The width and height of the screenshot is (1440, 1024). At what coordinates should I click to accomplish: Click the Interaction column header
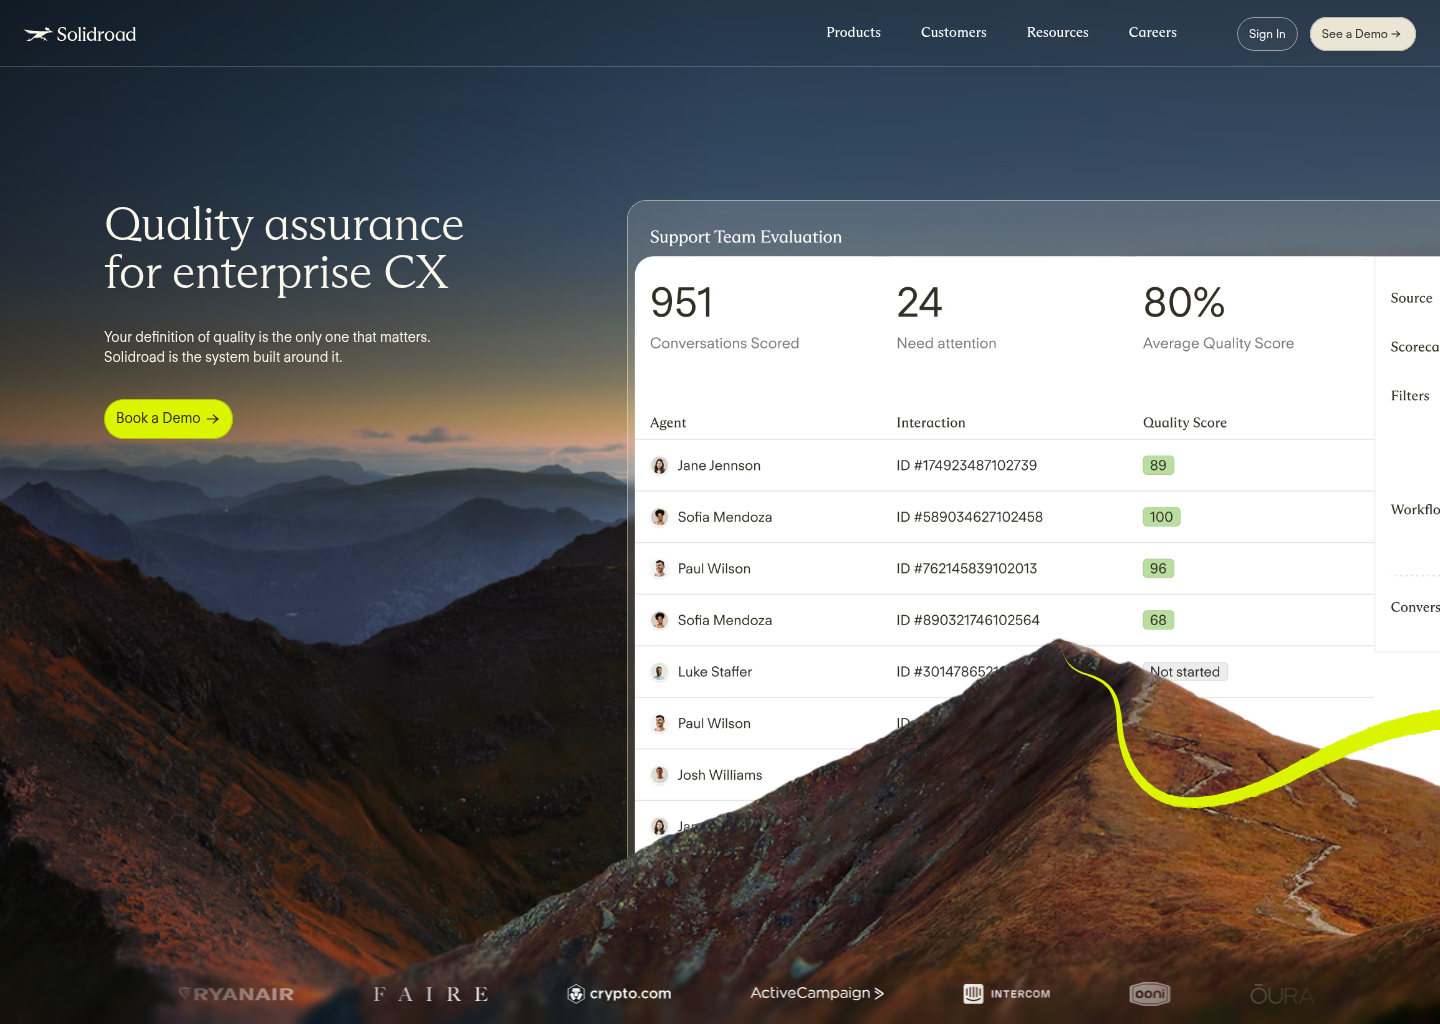coord(931,423)
